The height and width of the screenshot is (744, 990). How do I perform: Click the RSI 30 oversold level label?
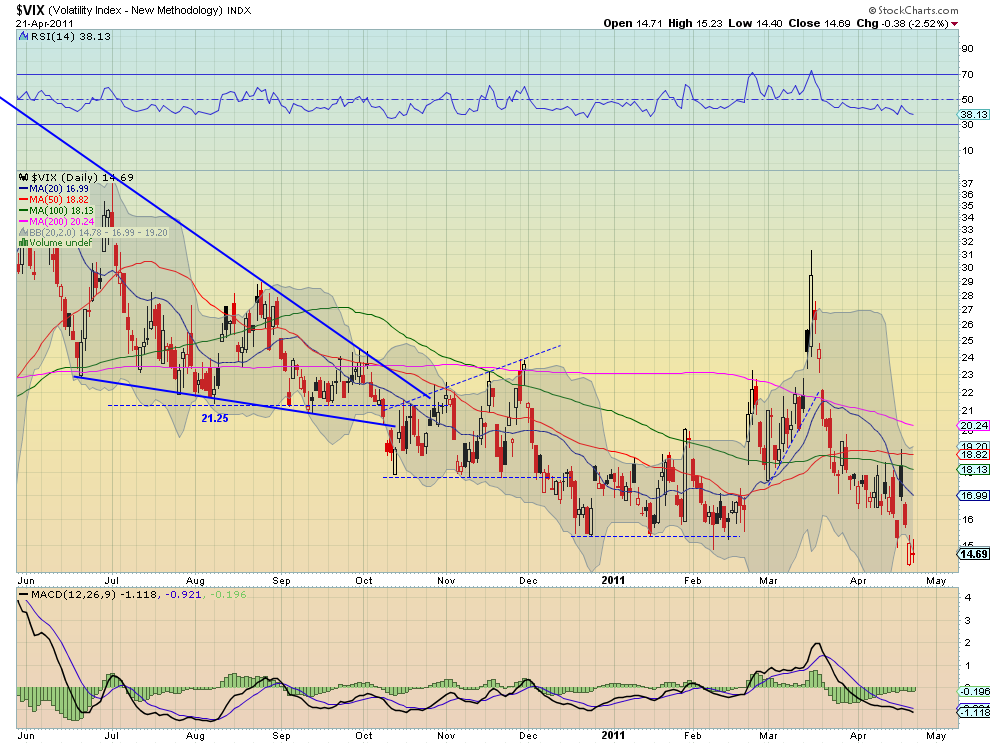point(967,124)
